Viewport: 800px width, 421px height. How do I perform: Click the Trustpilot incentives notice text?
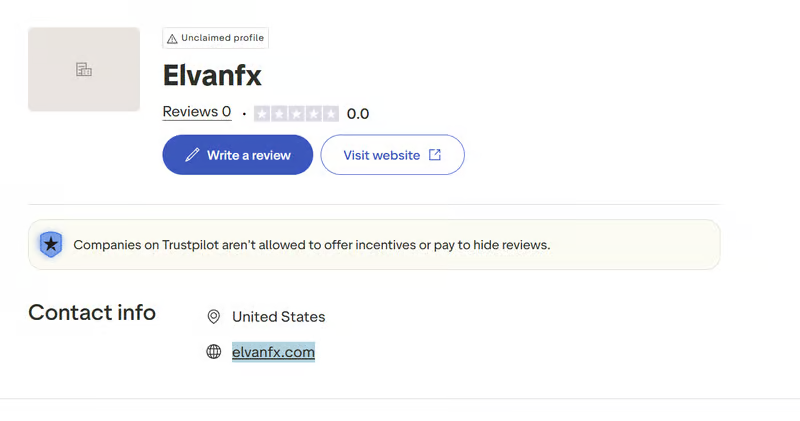pyautogui.click(x=312, y=244)
